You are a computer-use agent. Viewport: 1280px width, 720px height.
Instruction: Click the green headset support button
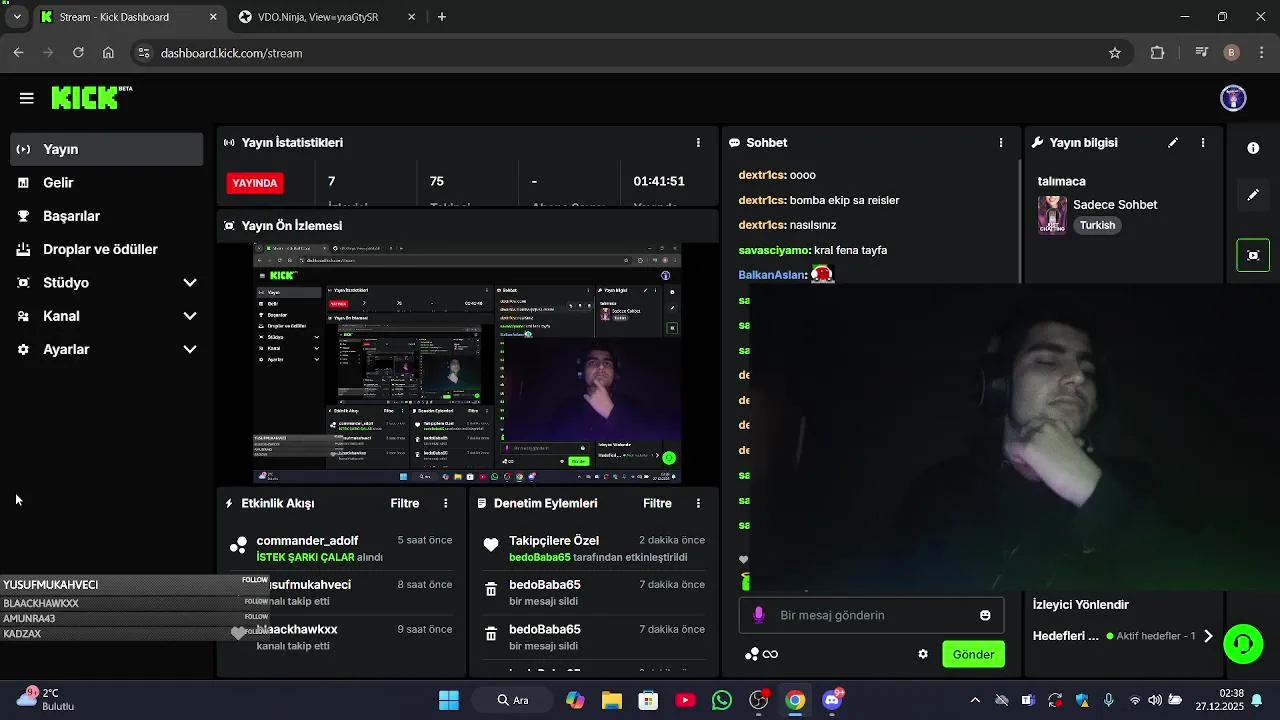coord(1243,644)
